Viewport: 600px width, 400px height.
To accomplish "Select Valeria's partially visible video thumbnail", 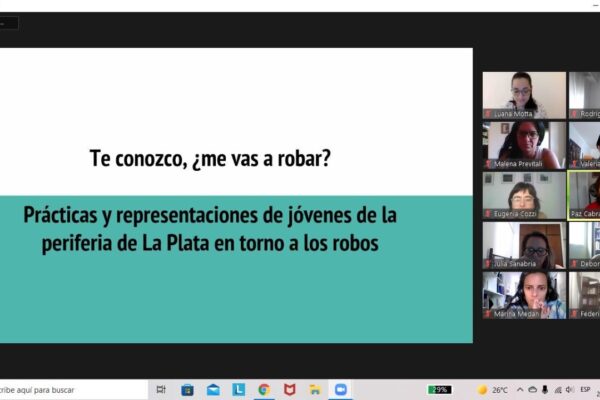I will [584, 145].
